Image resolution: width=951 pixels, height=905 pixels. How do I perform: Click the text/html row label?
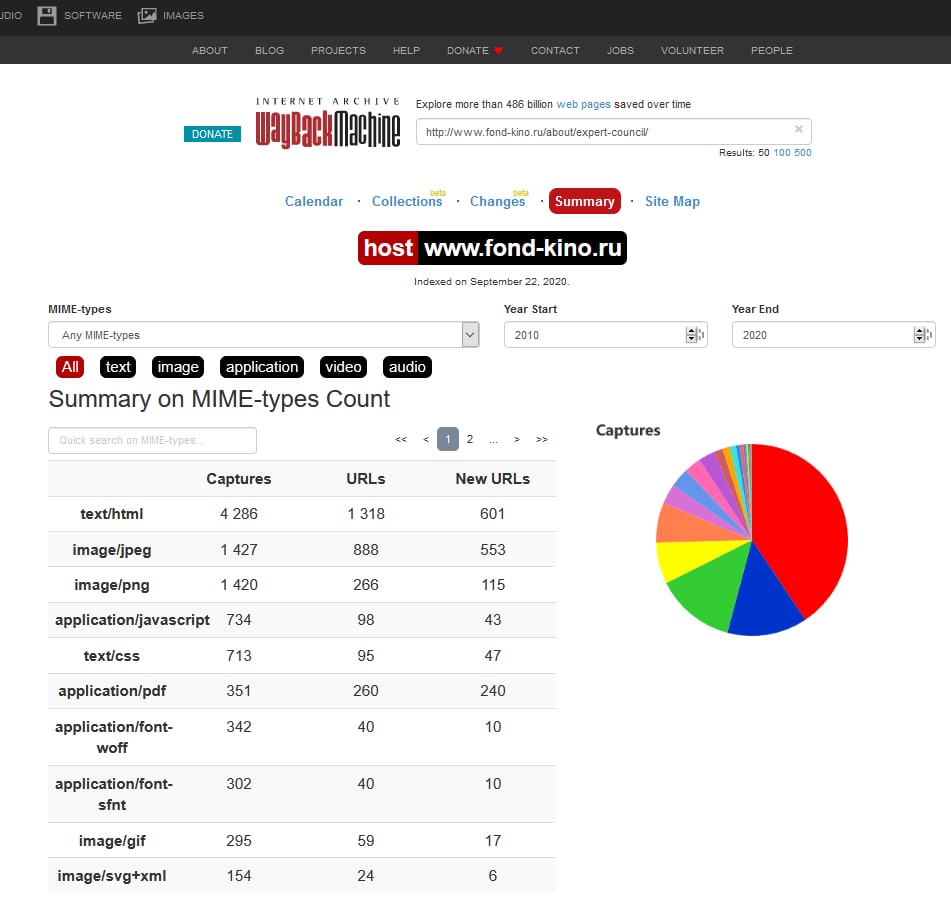112,514
